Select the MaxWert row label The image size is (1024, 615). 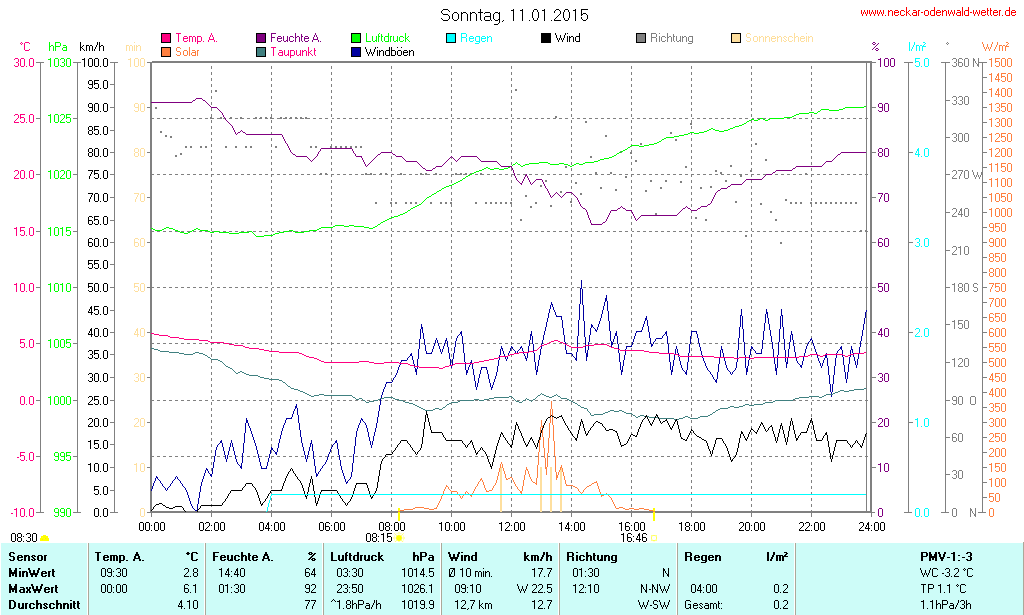[x=34, y=589]
